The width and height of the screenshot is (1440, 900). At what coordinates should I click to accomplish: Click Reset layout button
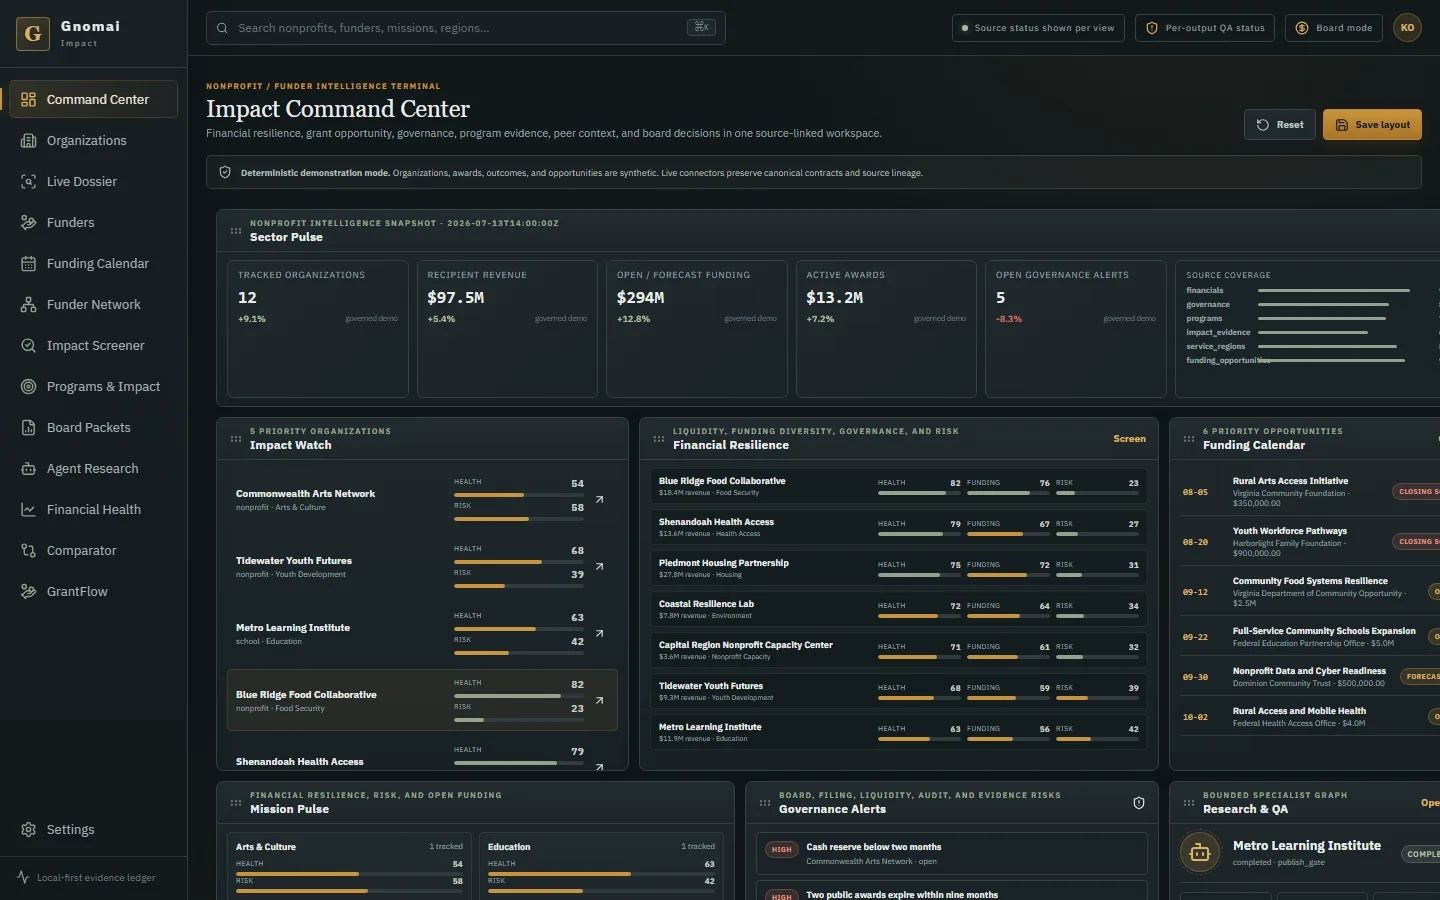1280,125
